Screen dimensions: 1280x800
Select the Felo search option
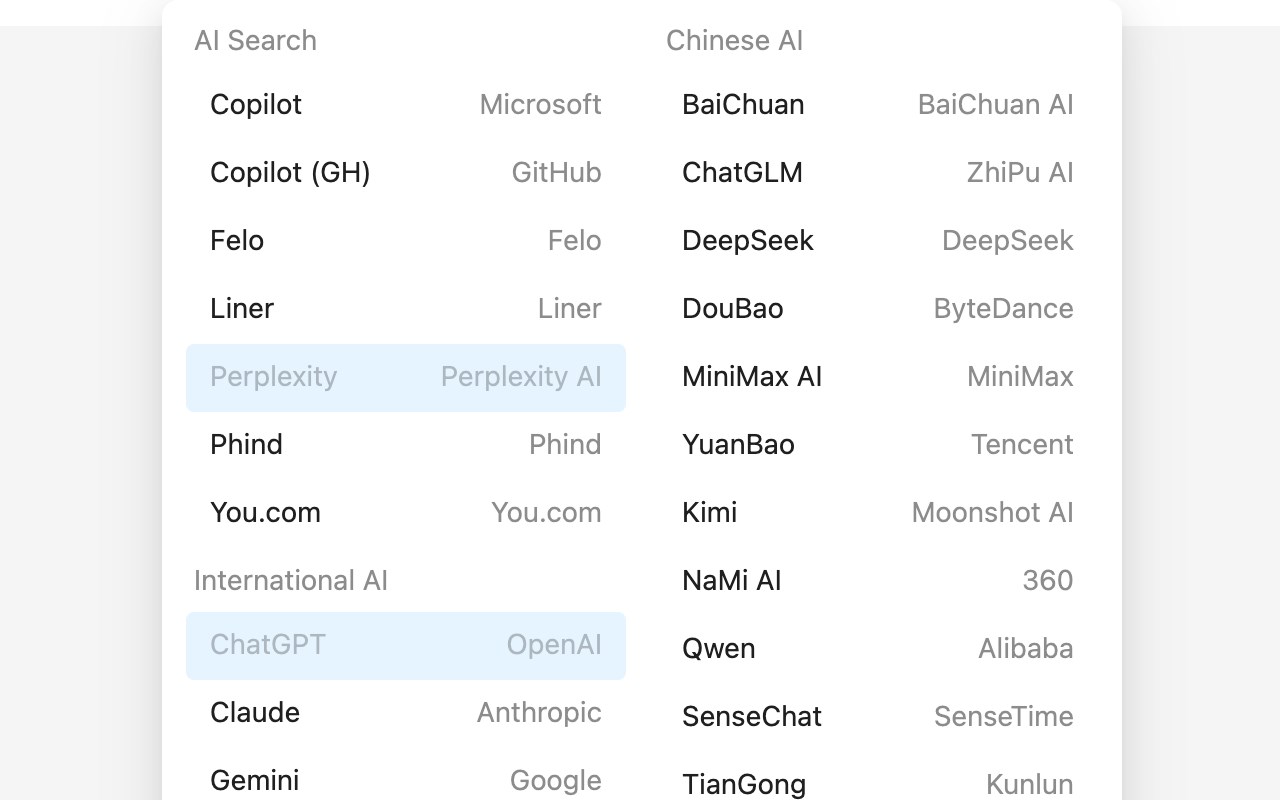(x=406, y=241)
